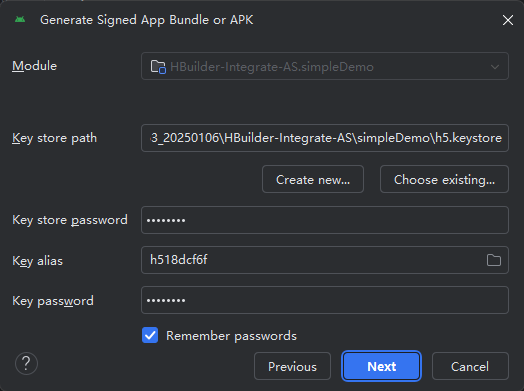Screen dimensions: 524x391
Task: Close the Generate Signed App Bundle dialog
Action: (x=508, y=20)
